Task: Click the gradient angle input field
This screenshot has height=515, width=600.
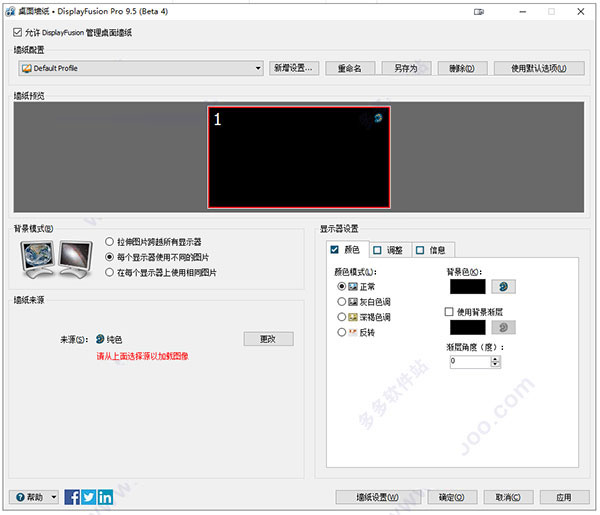Action: (471, 361)
